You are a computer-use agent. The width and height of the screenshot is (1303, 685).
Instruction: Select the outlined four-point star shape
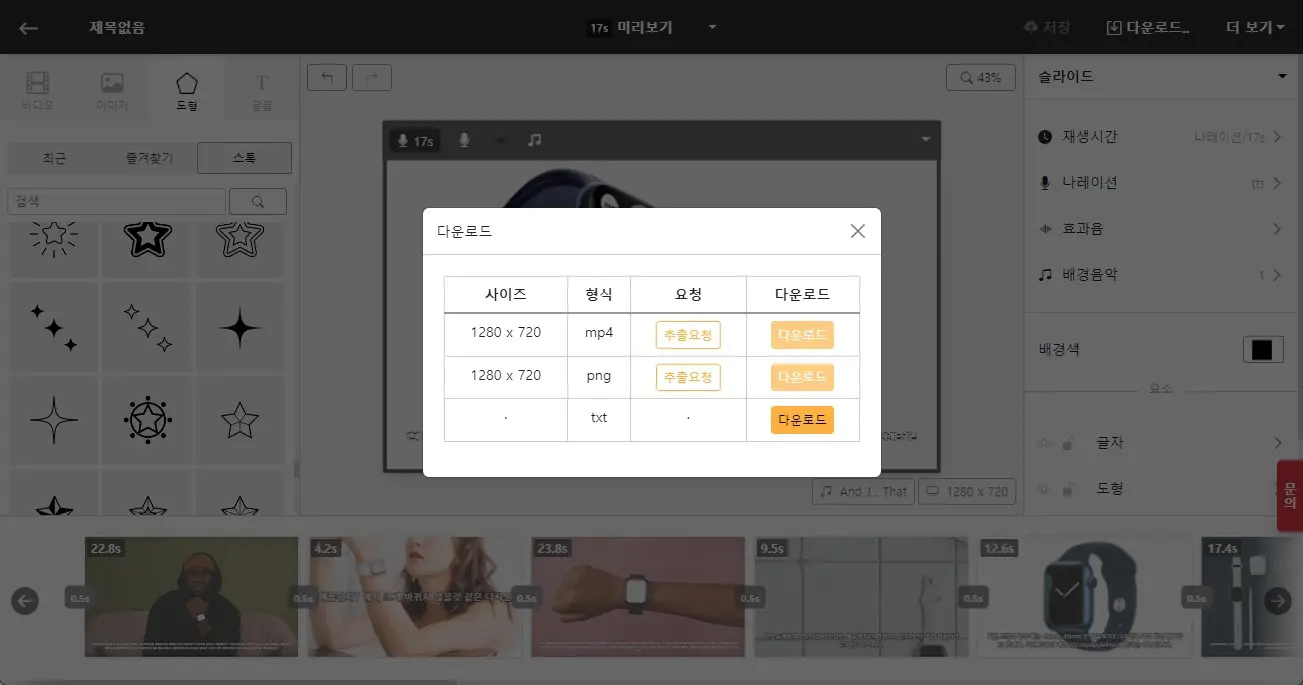point(54,420)
